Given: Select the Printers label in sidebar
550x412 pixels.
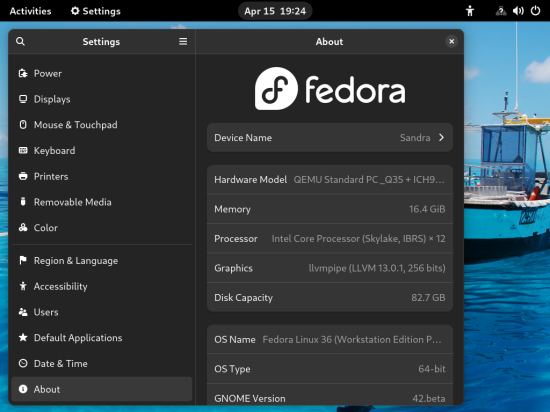Looking at the screenshot, I should (x=51, y=176).
